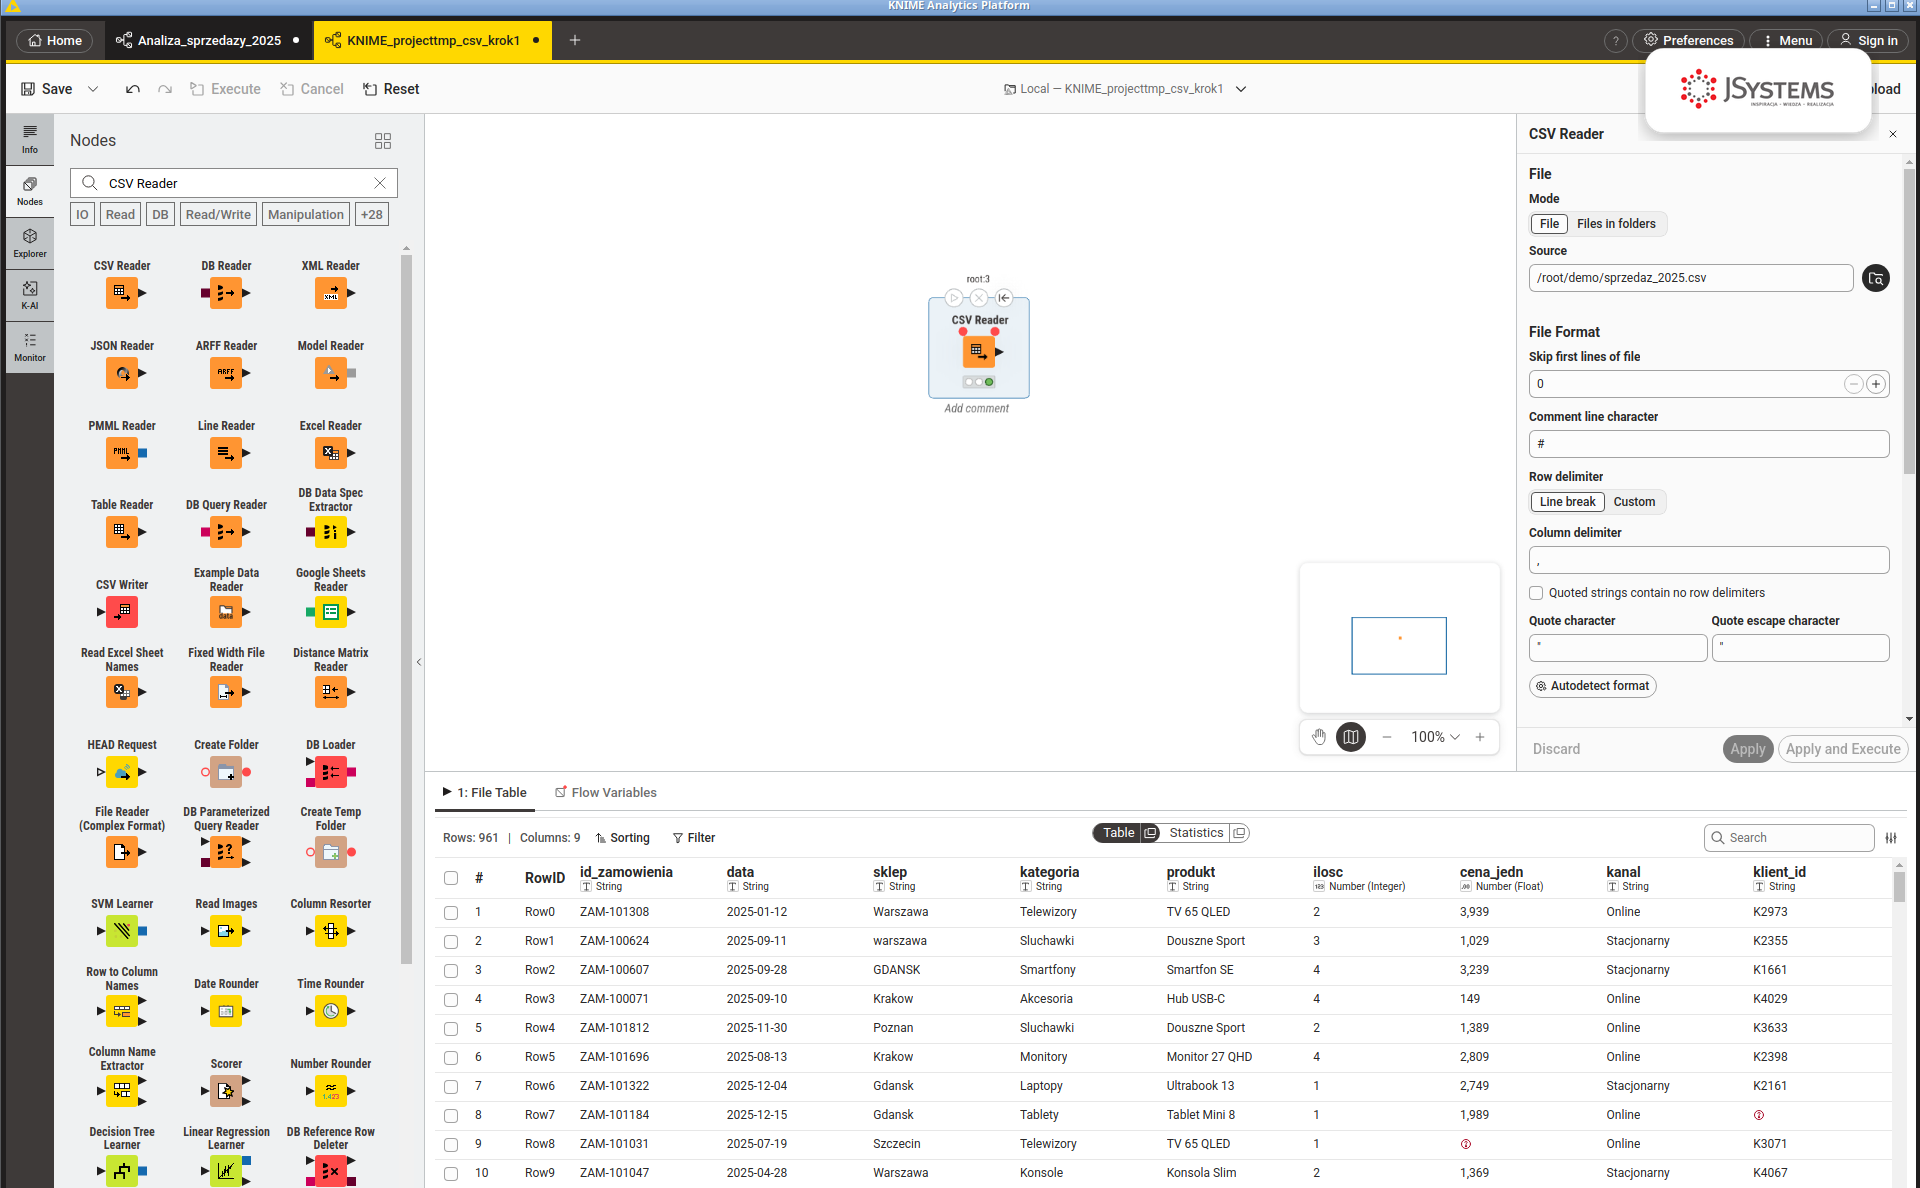Toggle the minimap on the canvas

tap(1351, 737)
